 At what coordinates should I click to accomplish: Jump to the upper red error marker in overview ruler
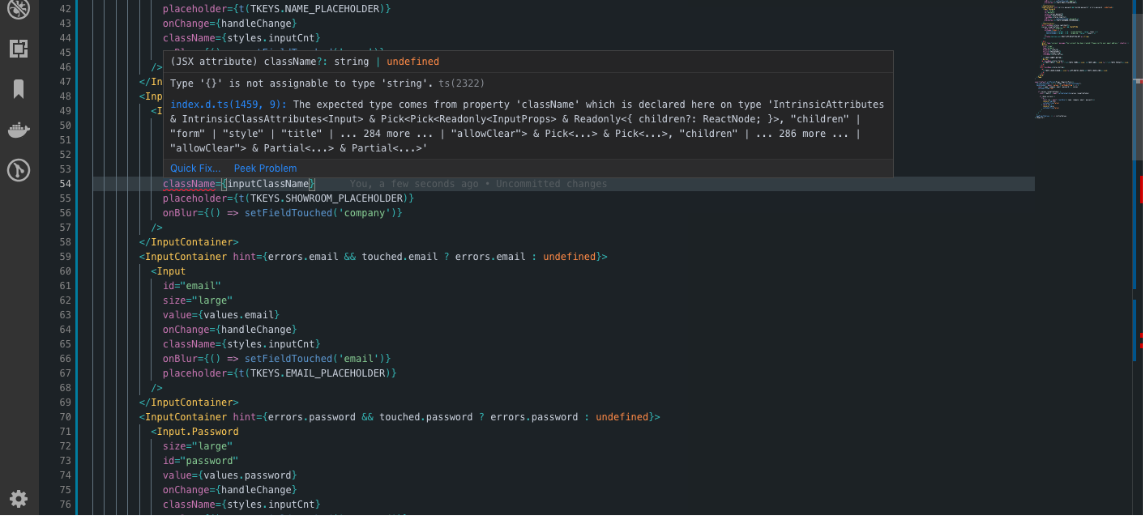pos(1138,188)
